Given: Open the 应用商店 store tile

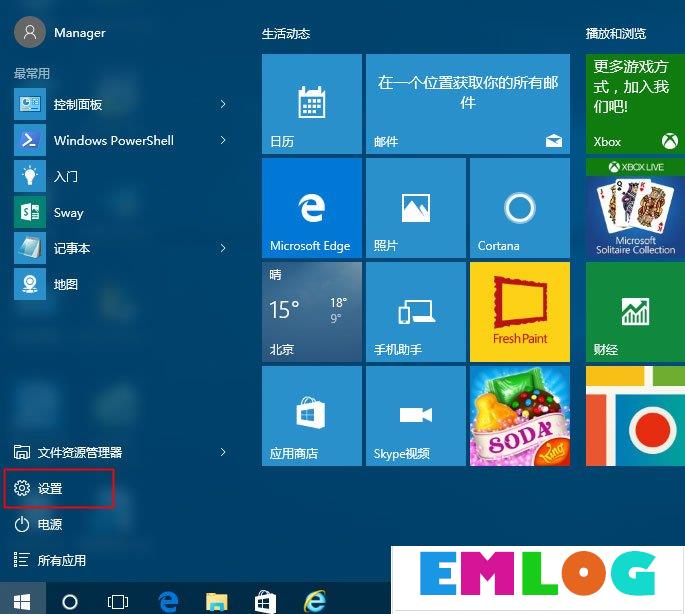Looking at the screenshot, I should click(311, 416).
